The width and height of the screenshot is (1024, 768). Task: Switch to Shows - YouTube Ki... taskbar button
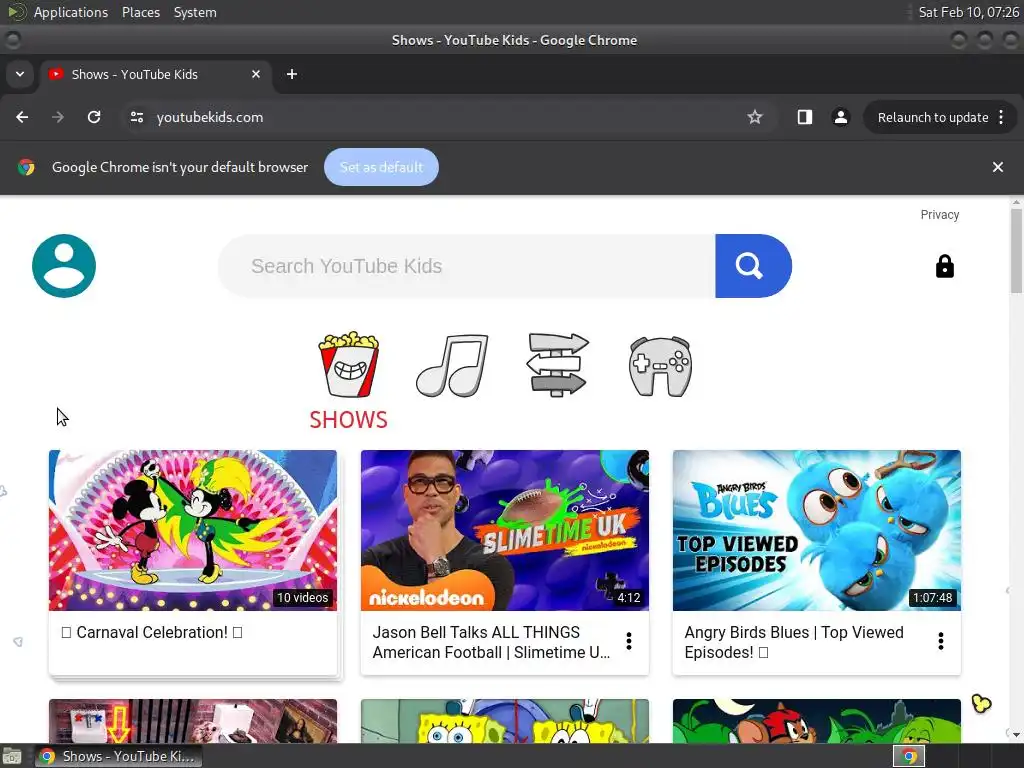(x=118, y=756)
